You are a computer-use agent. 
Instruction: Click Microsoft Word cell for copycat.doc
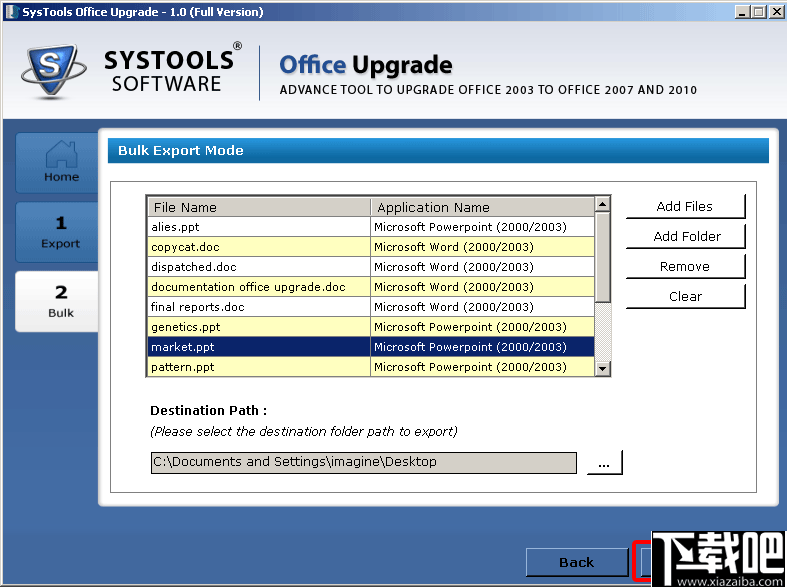482,247
